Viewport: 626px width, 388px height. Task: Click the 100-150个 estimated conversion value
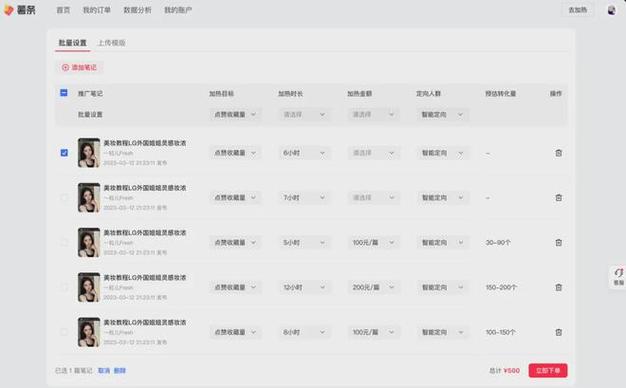click(501, 332)
